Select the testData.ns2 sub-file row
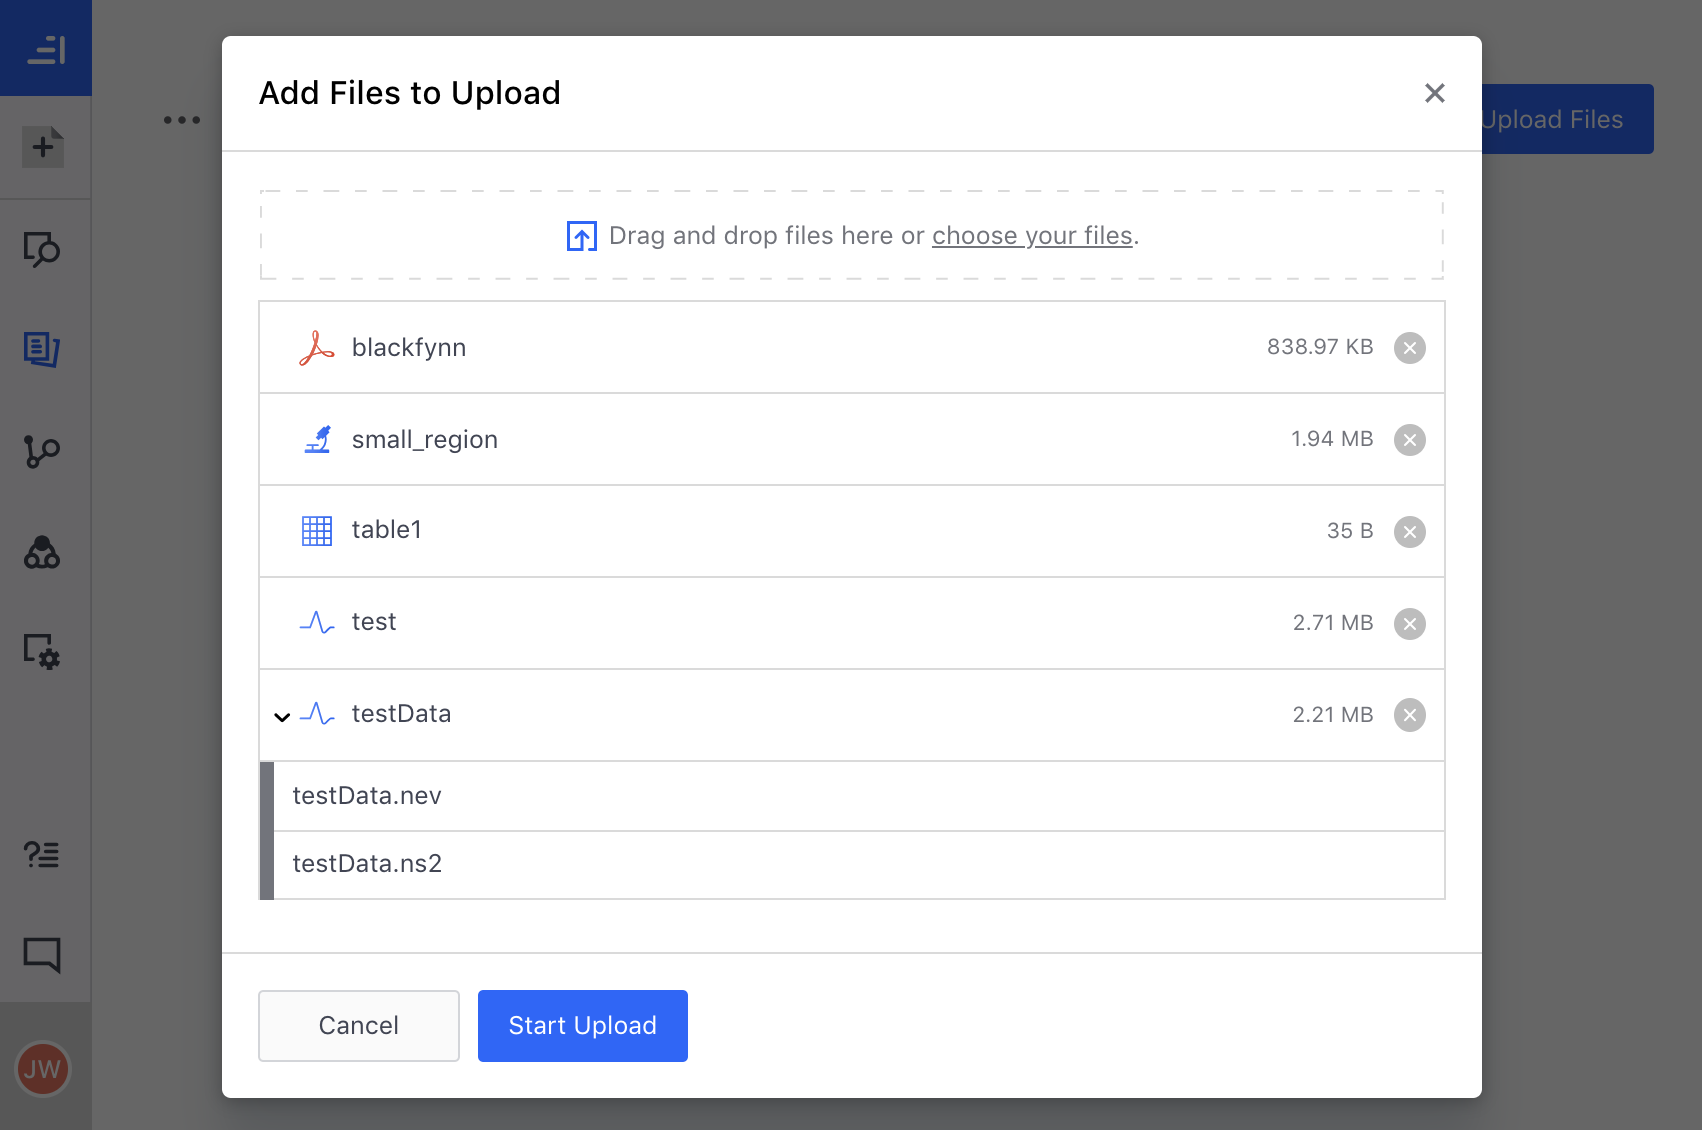 click(x=859, y=865)
